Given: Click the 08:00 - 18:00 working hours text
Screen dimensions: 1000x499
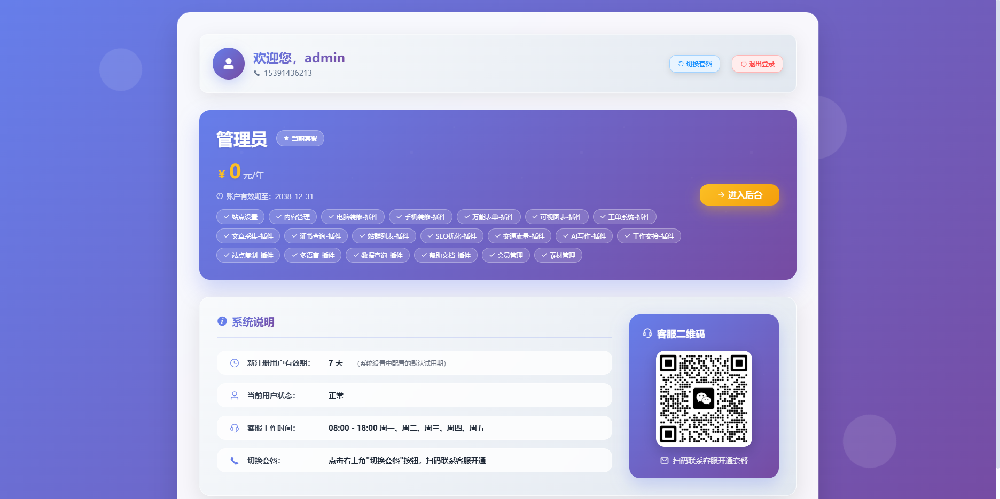Looking at the screenshot, I should click(406, 428).
